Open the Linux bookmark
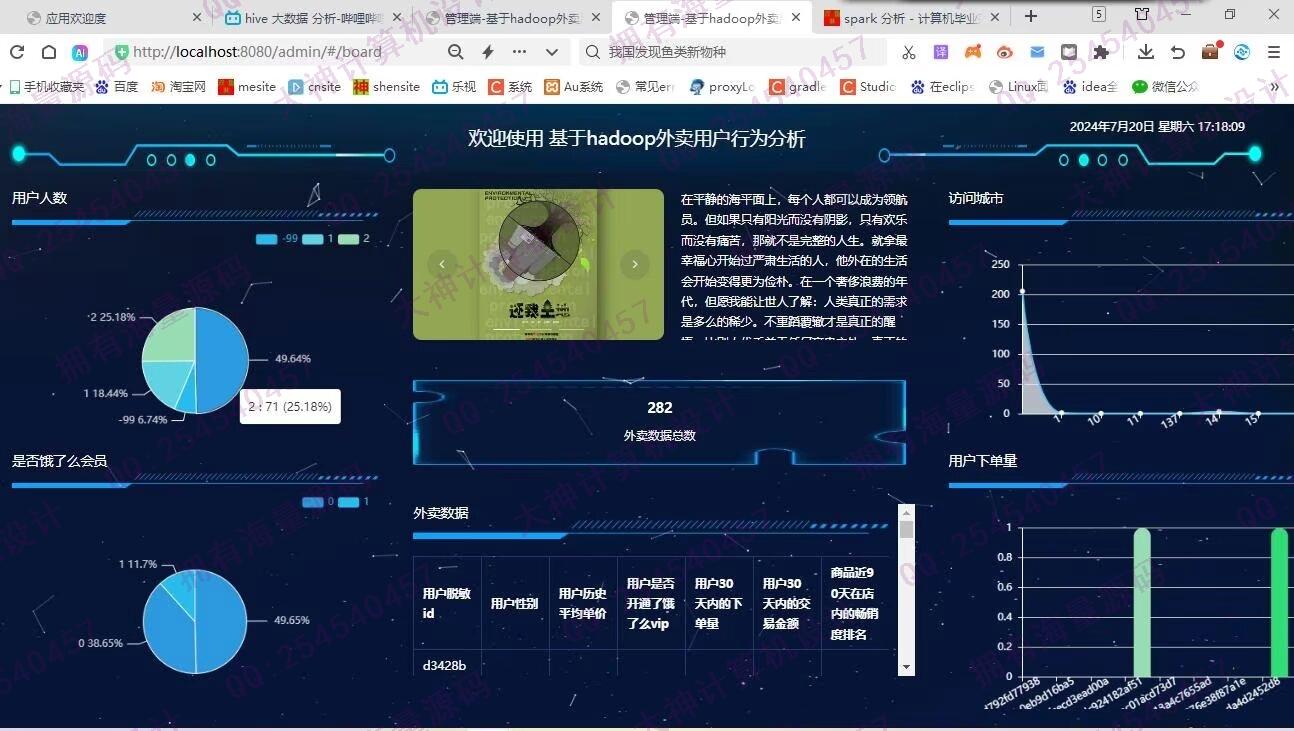The image size is (1294, 731). pos(1018,87)
